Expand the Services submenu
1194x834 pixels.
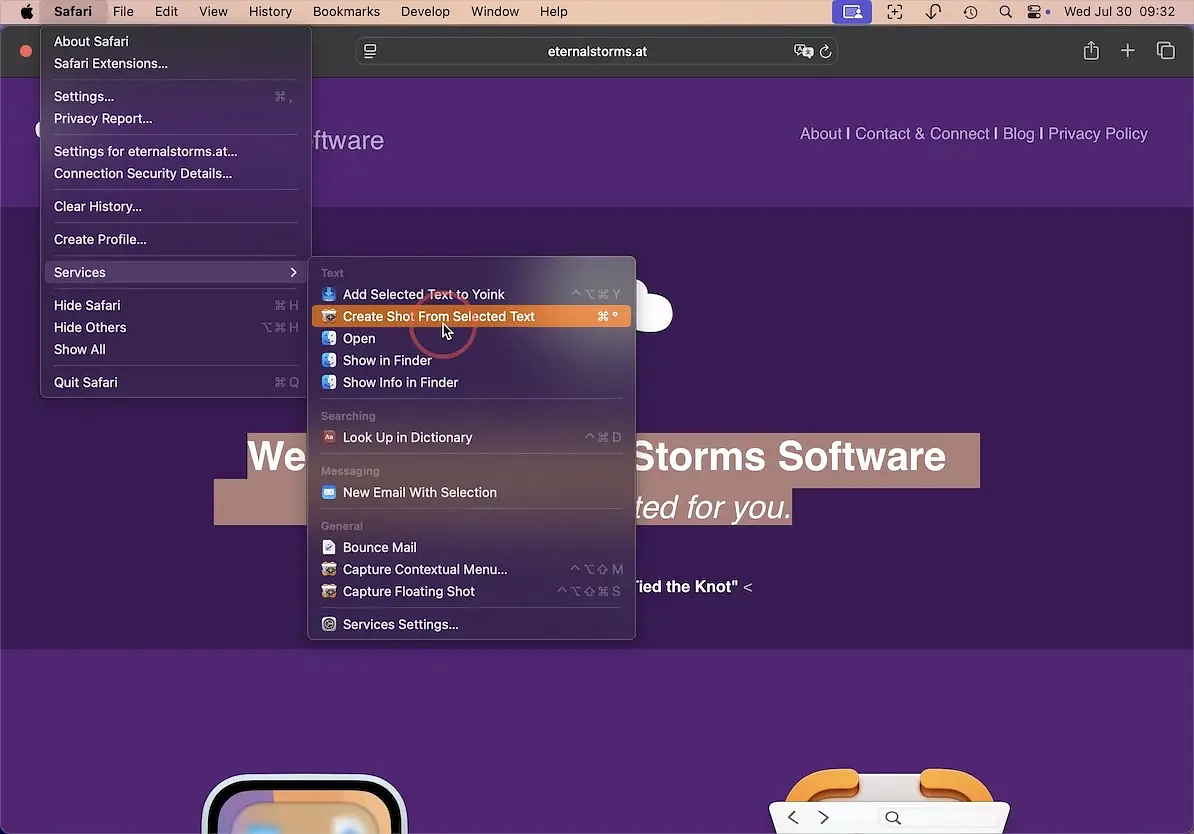pos(175,272)
